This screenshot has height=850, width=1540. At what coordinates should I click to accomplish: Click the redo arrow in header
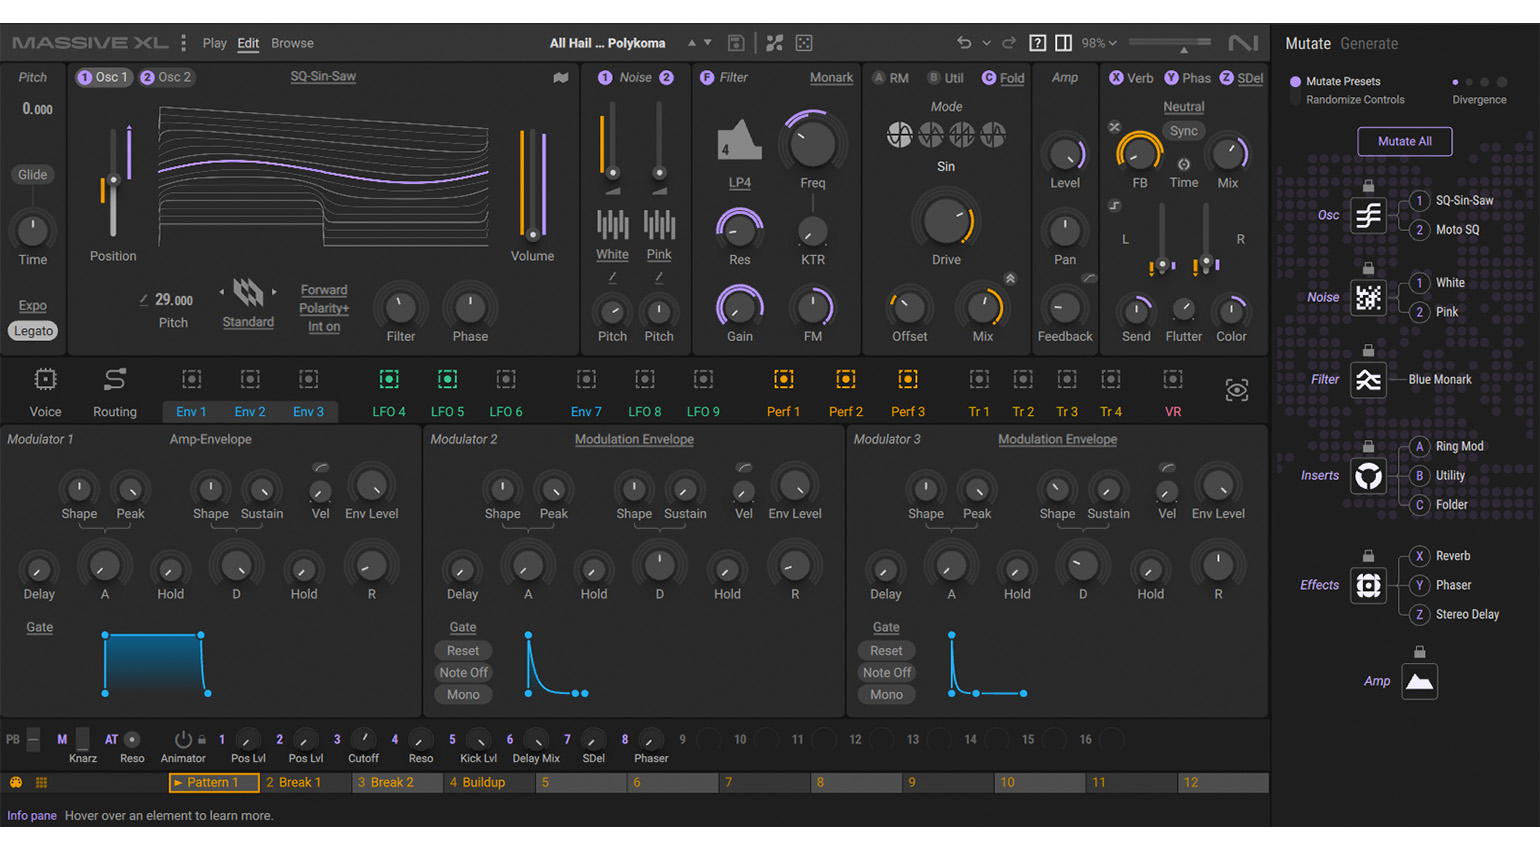1009,43
